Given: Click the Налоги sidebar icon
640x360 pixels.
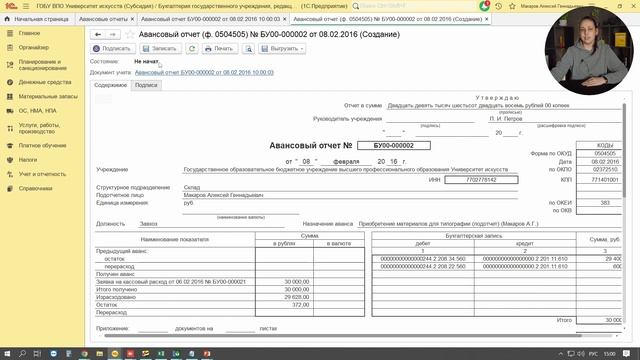Looking at the screenshot, I should pyautogui.click(x=10, y=160).
